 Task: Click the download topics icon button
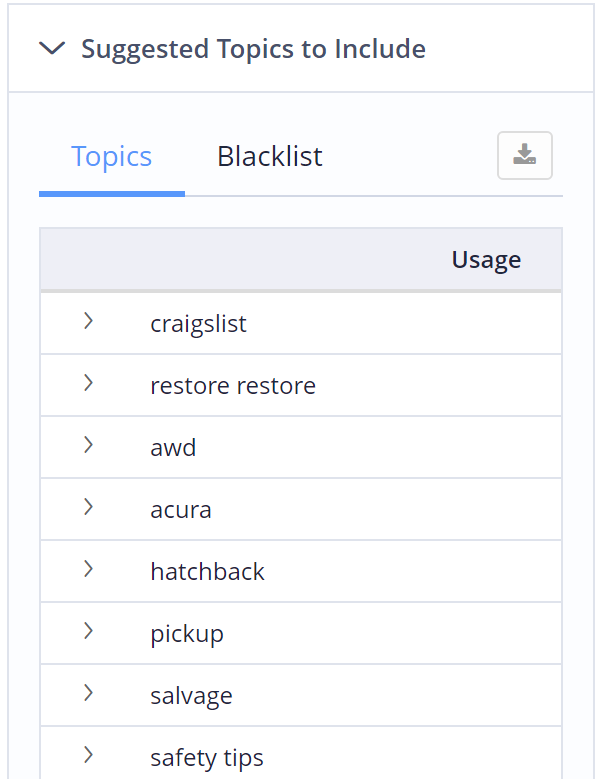[x=525, y=156]
